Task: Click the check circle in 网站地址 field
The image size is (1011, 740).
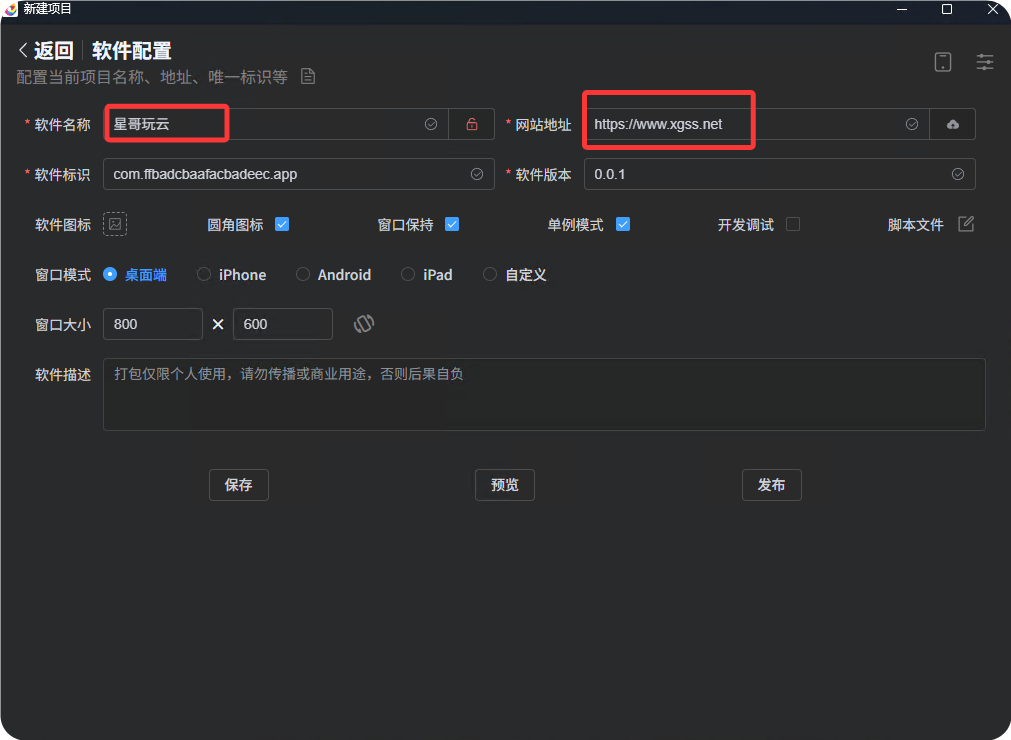Action: [x=912, y=124]
